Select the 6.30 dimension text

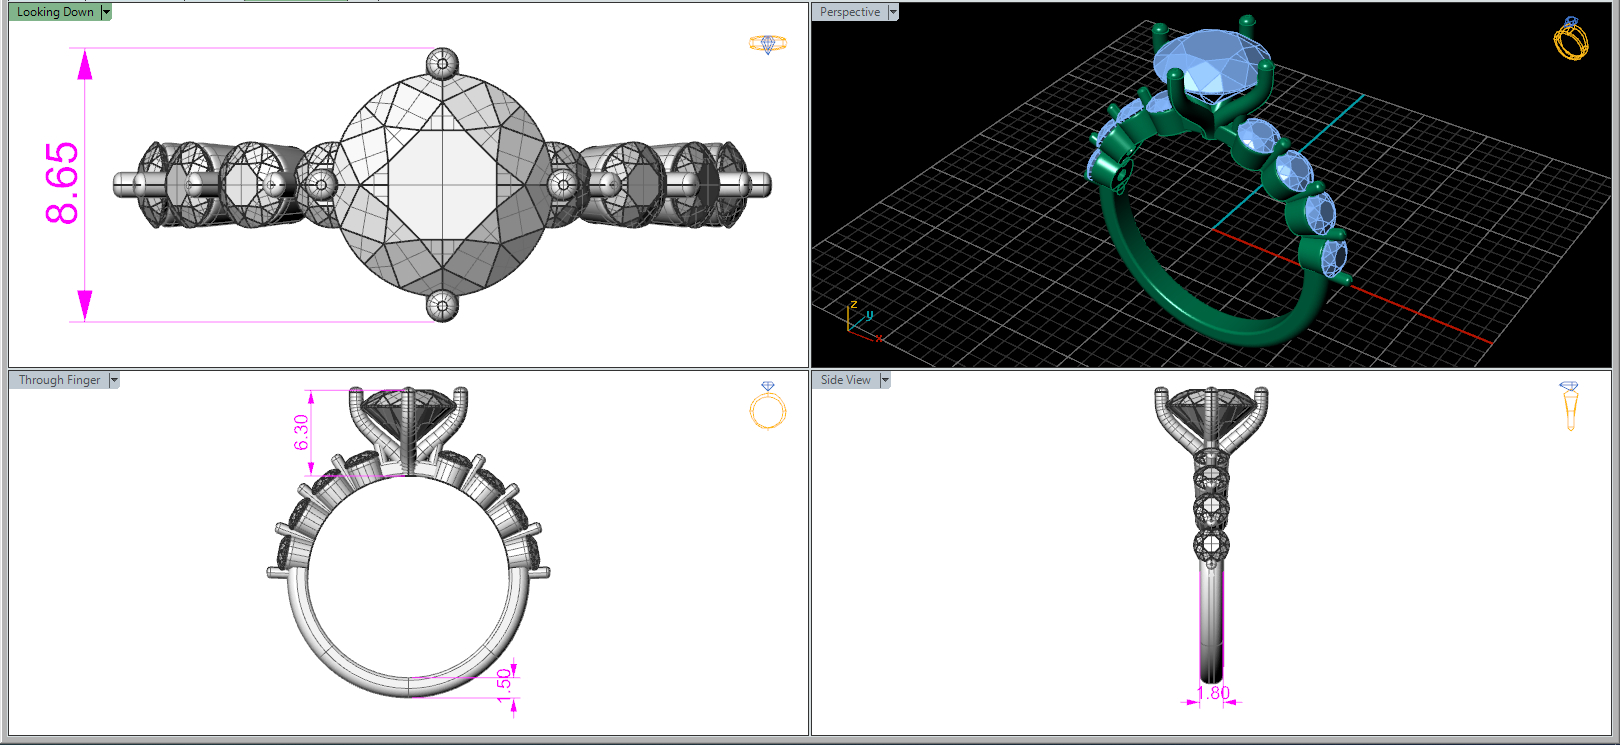point(301,432)
